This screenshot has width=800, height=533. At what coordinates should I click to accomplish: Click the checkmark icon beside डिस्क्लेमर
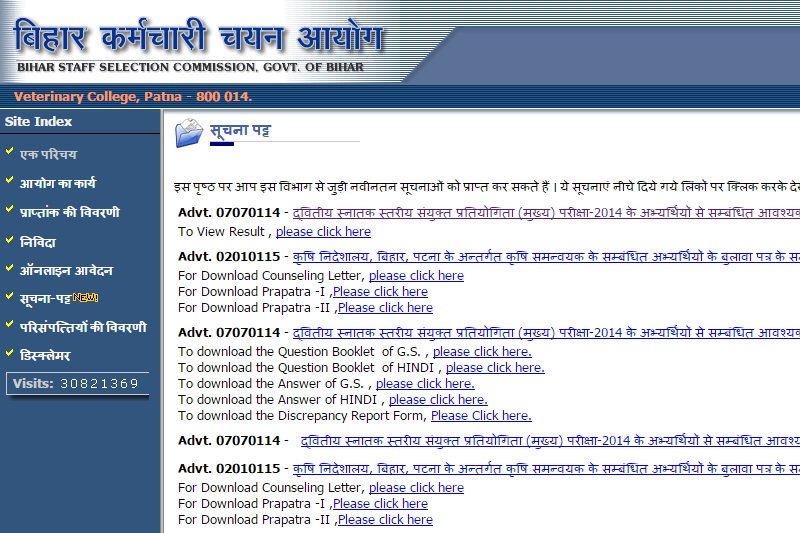click(9, 354)
